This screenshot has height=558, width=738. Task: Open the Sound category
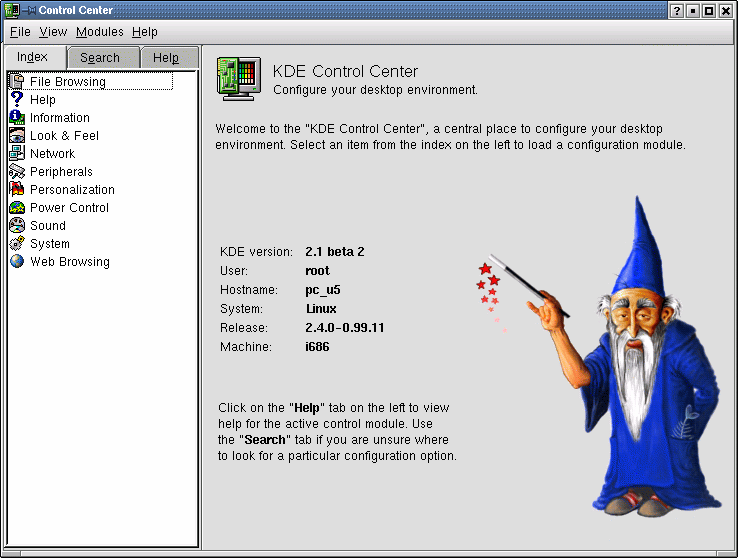[x=48, y=225]
